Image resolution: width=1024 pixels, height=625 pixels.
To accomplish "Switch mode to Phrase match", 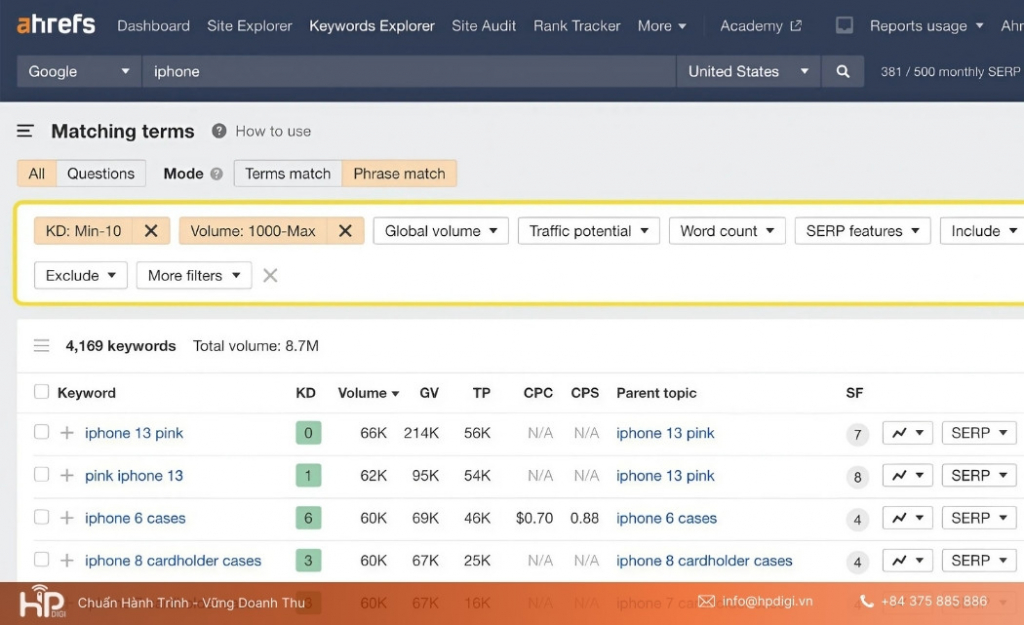I will (399, 174).
